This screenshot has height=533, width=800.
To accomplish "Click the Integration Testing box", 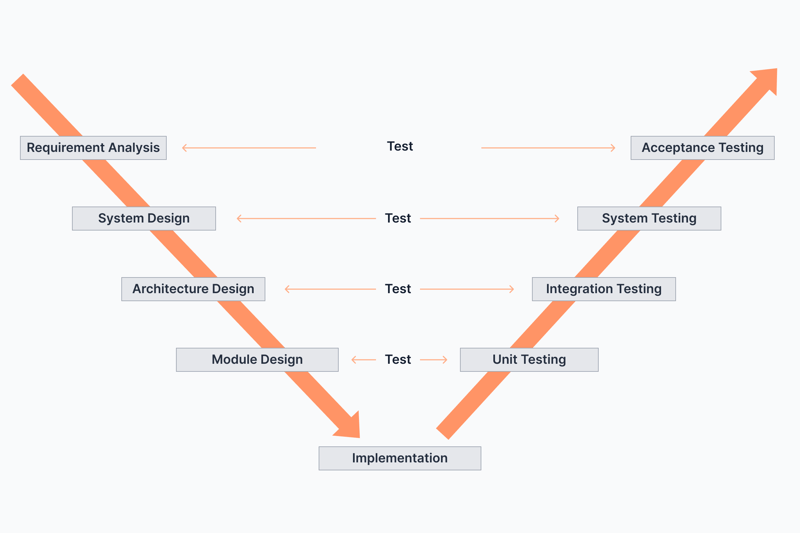I will click(604, 289).
